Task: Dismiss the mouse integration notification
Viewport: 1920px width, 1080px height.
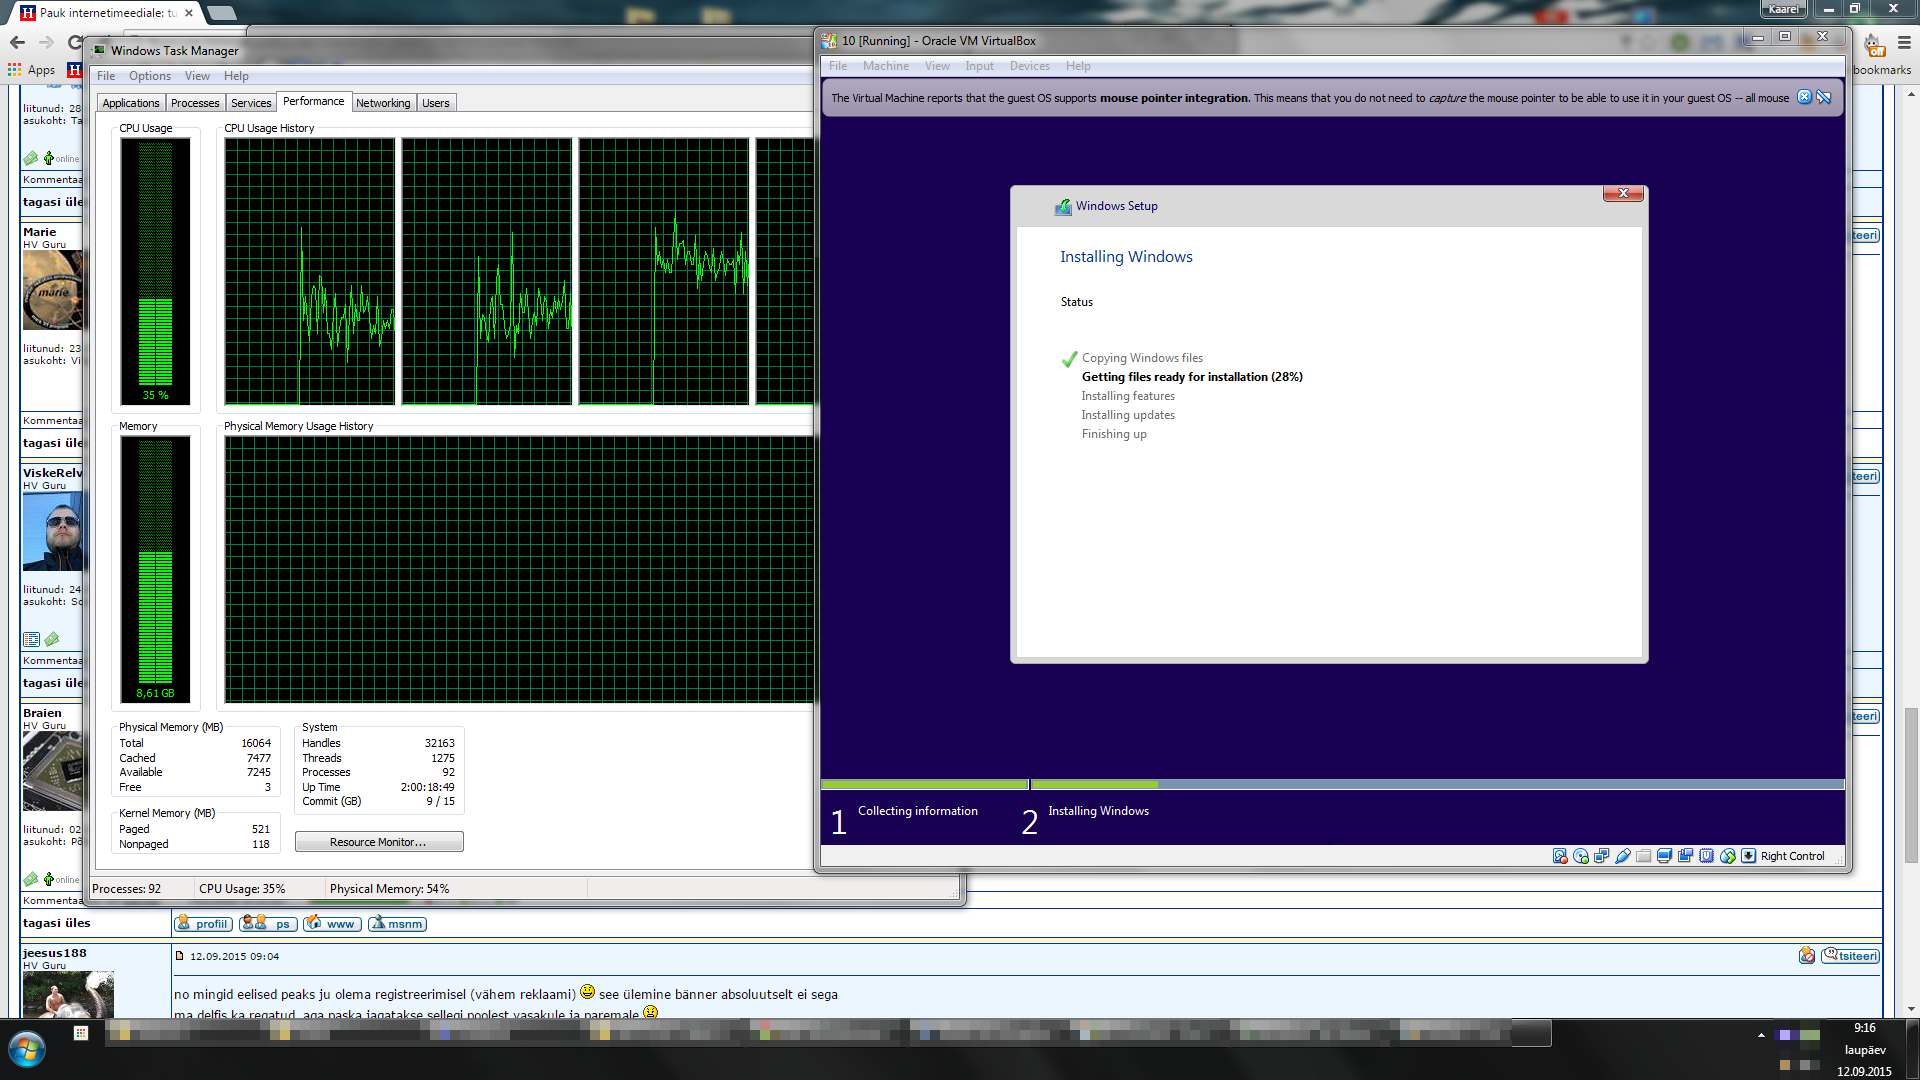Action: pyautogui.click(x=1804, y=97)
